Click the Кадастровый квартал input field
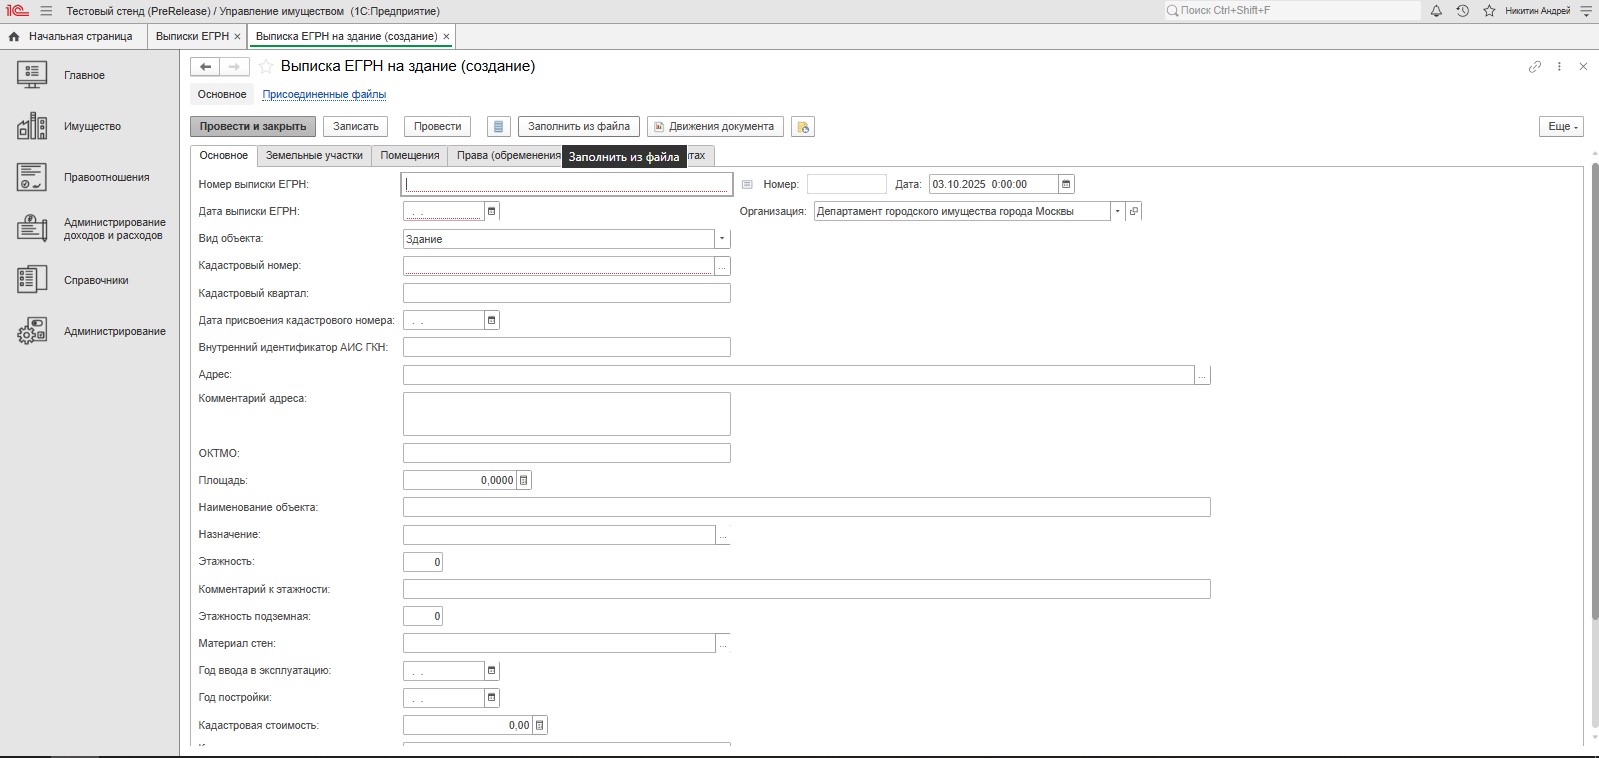 566,293
